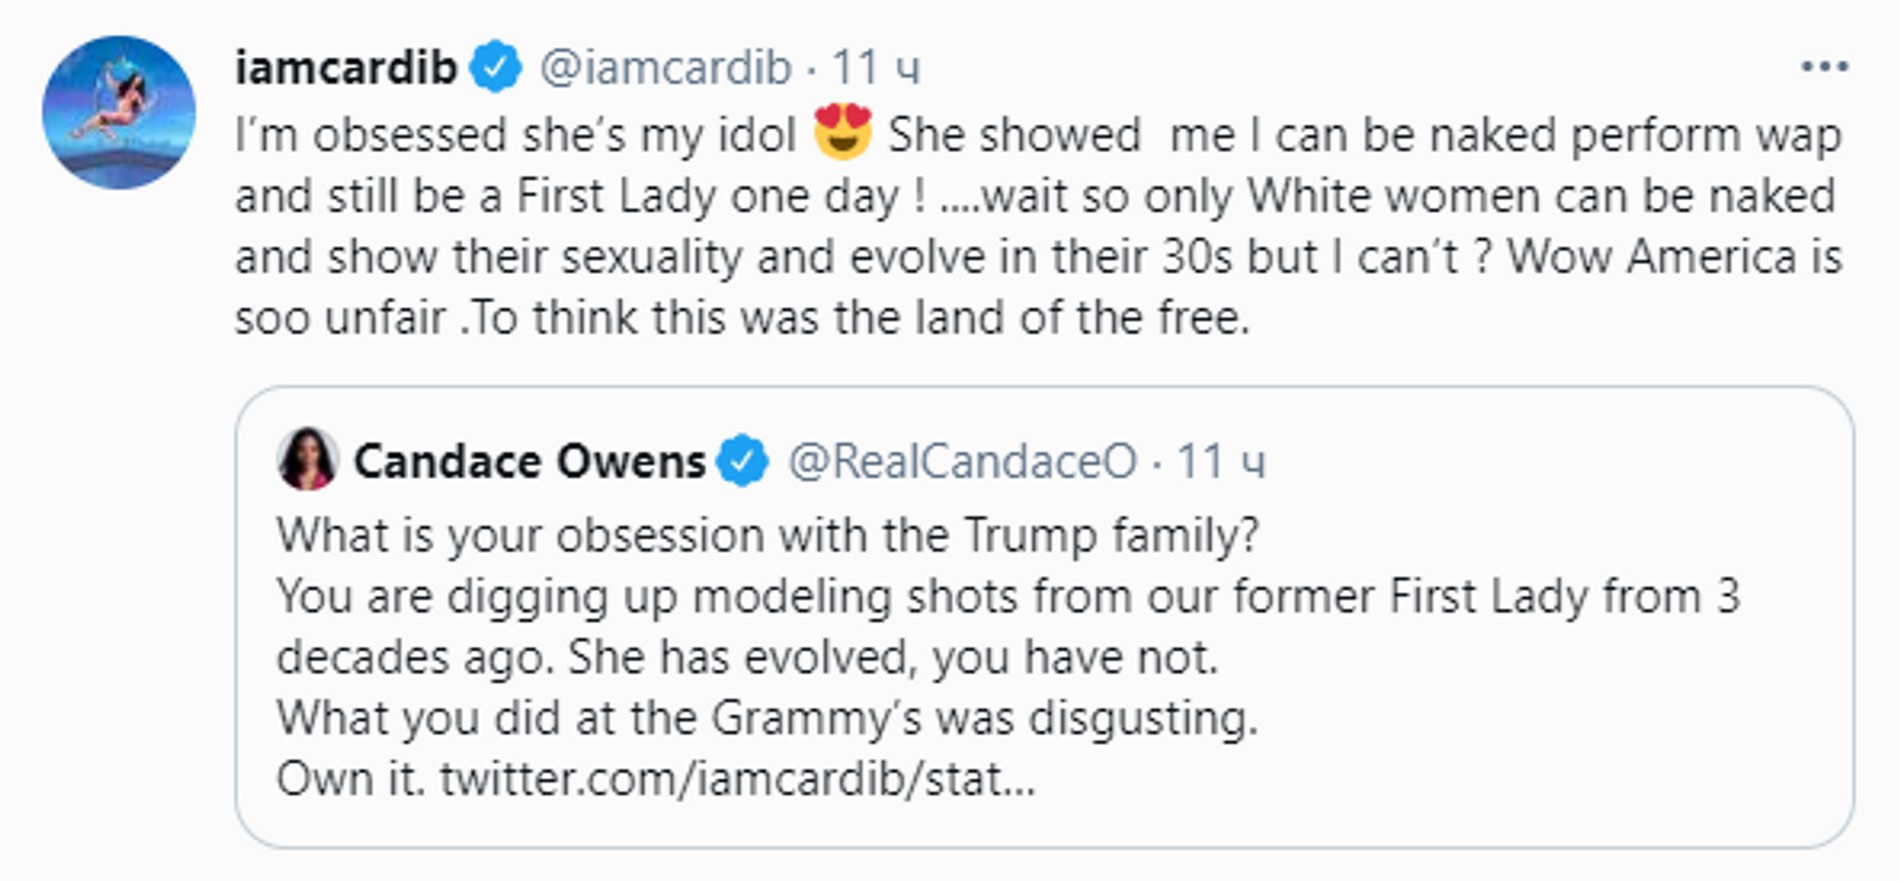Image resolution: width=1900 pixels, height=881 pixels.
Task: Click 'What you did at the Grammy's' line
Action: point(767,718)
